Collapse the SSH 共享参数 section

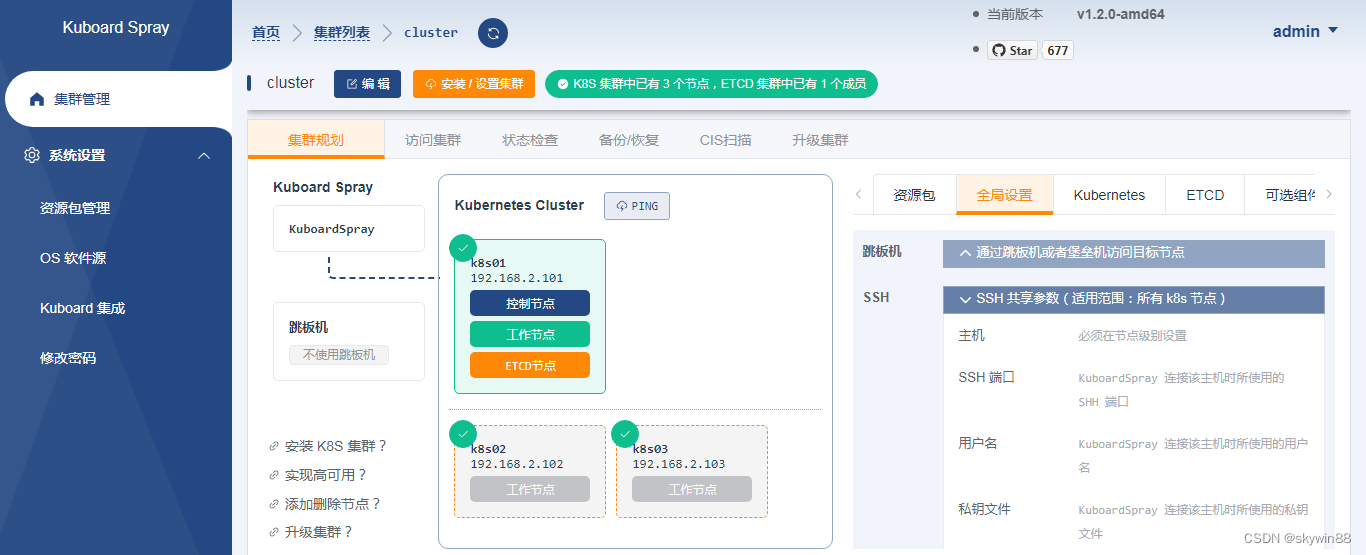1134,299
